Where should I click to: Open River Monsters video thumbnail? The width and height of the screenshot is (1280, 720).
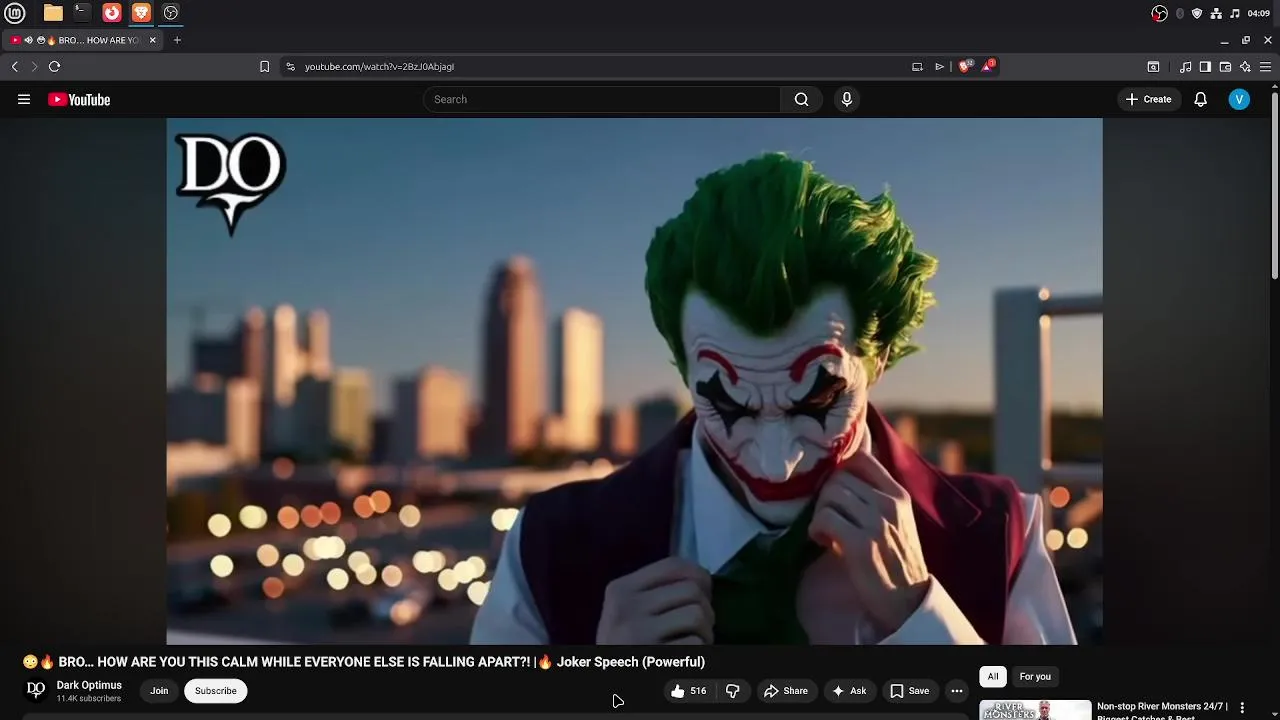tap(1035, 710)
